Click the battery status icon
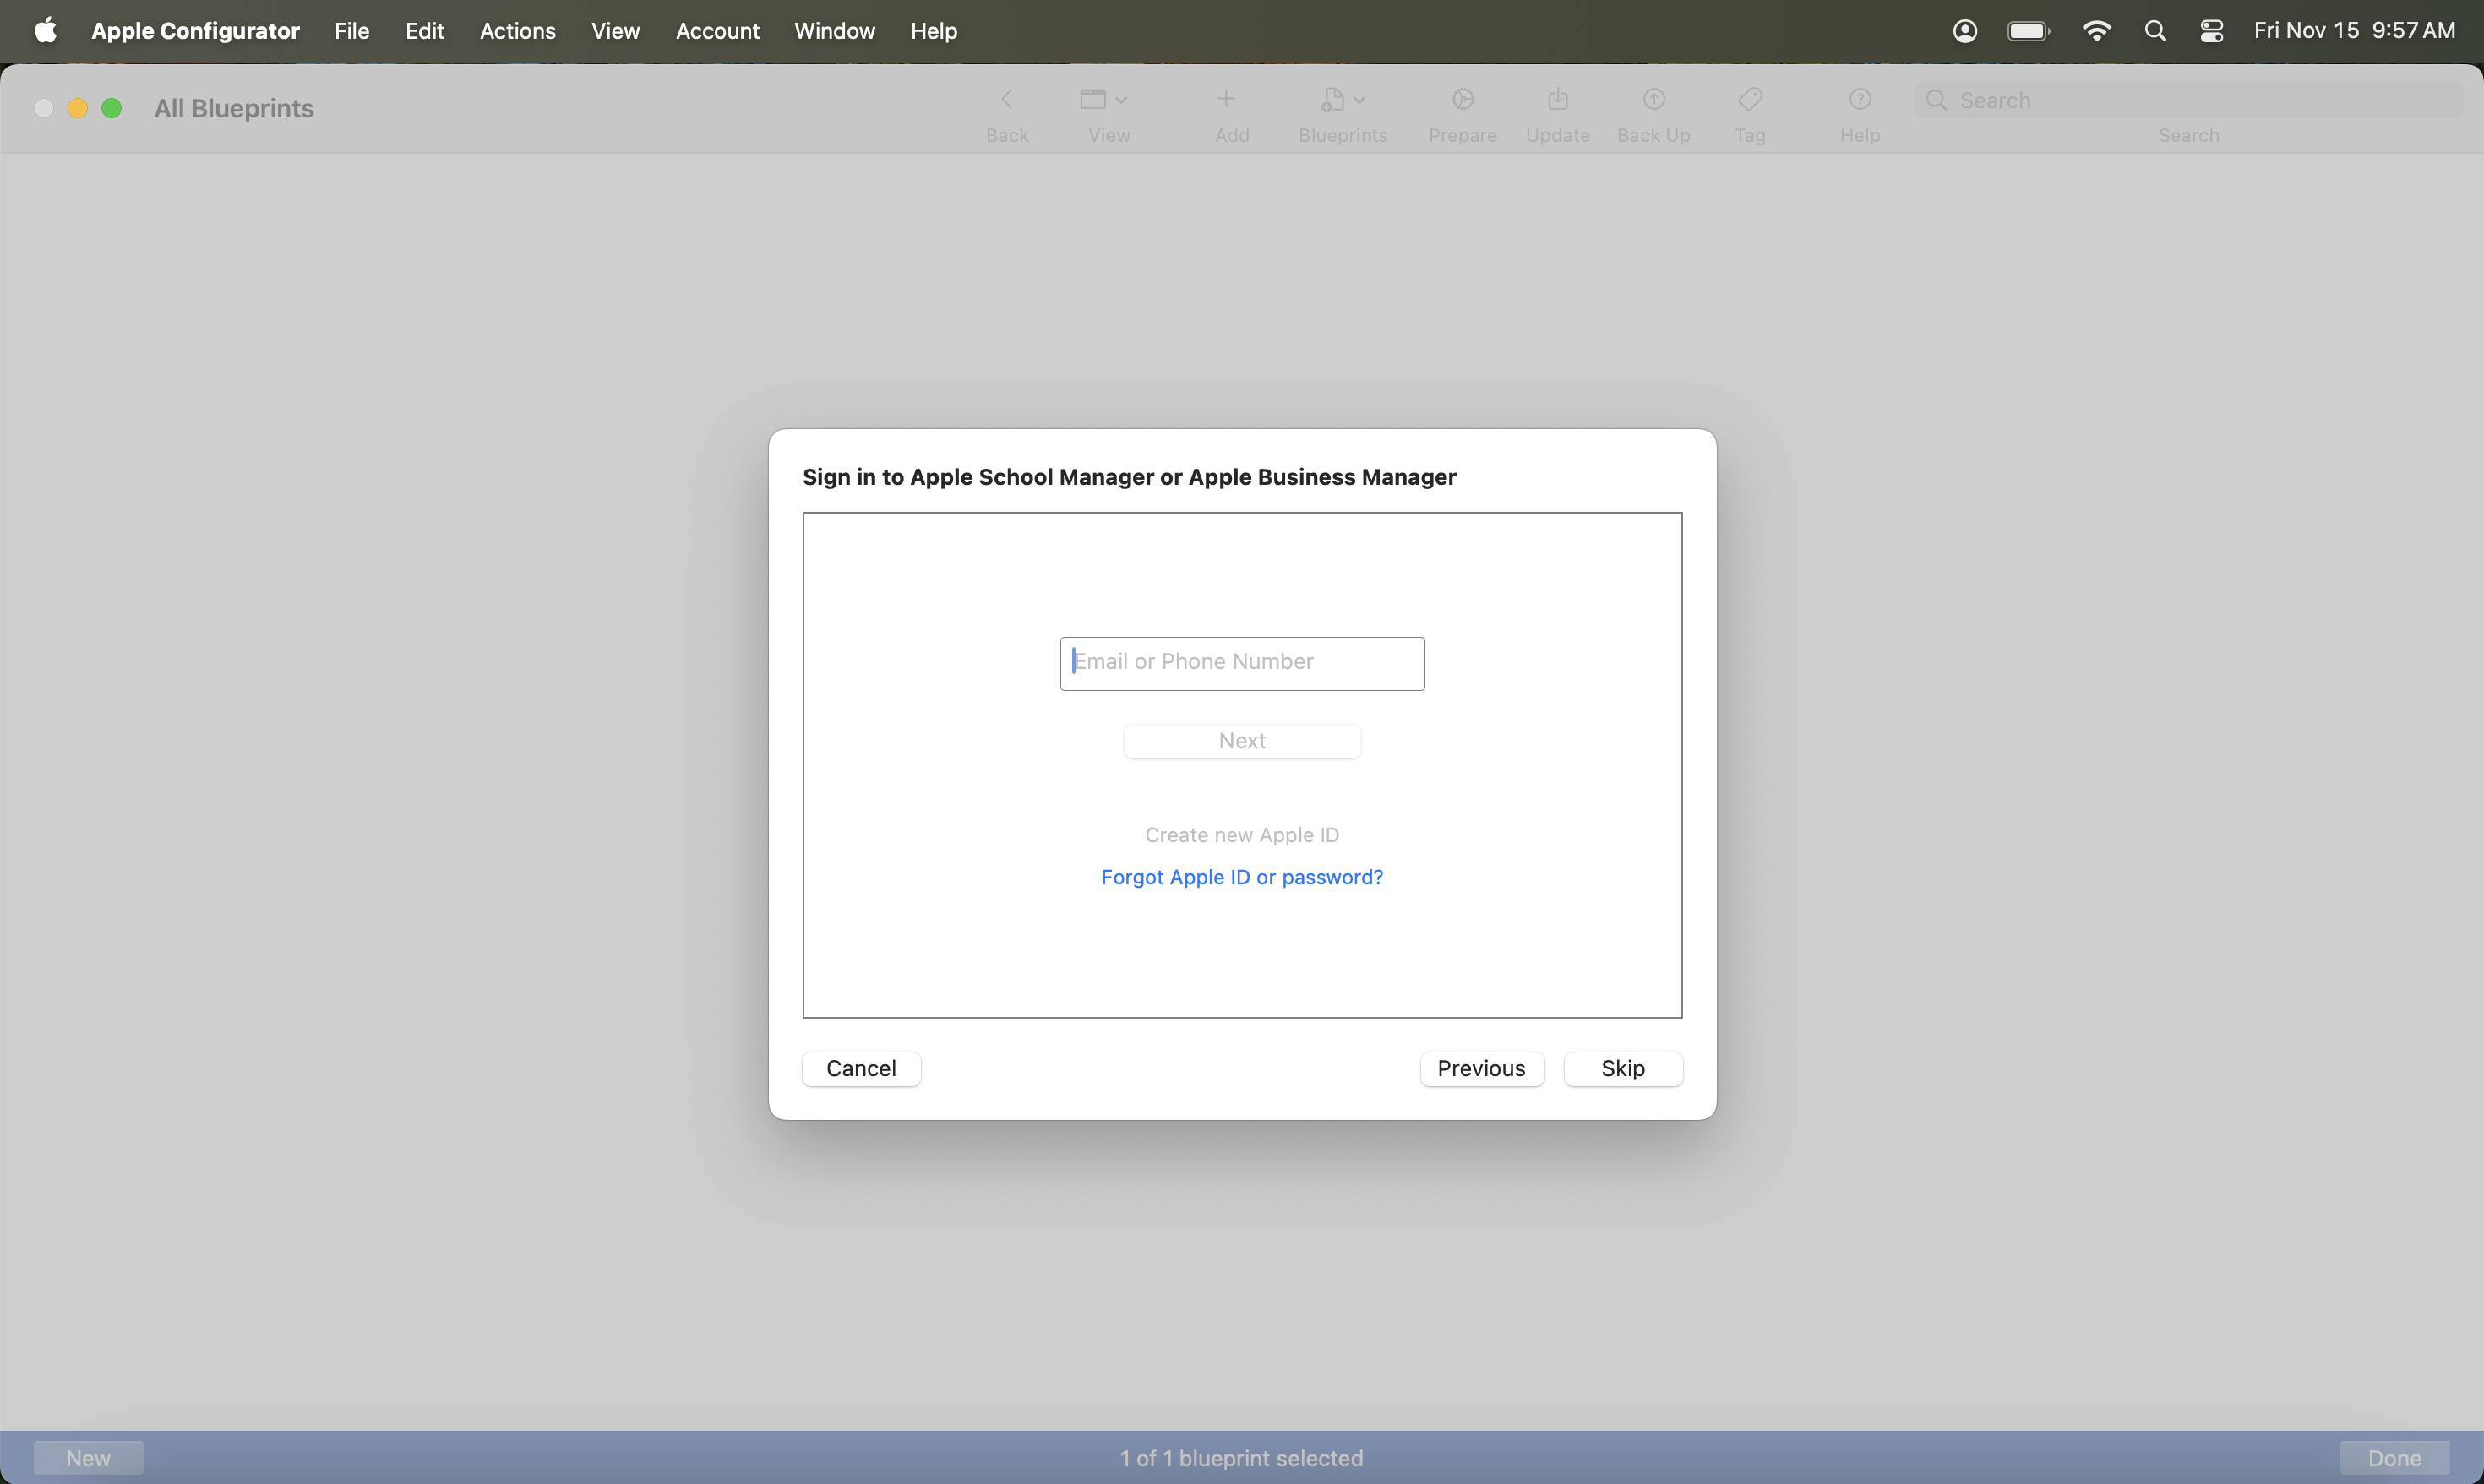 (x=2029, y=31)
